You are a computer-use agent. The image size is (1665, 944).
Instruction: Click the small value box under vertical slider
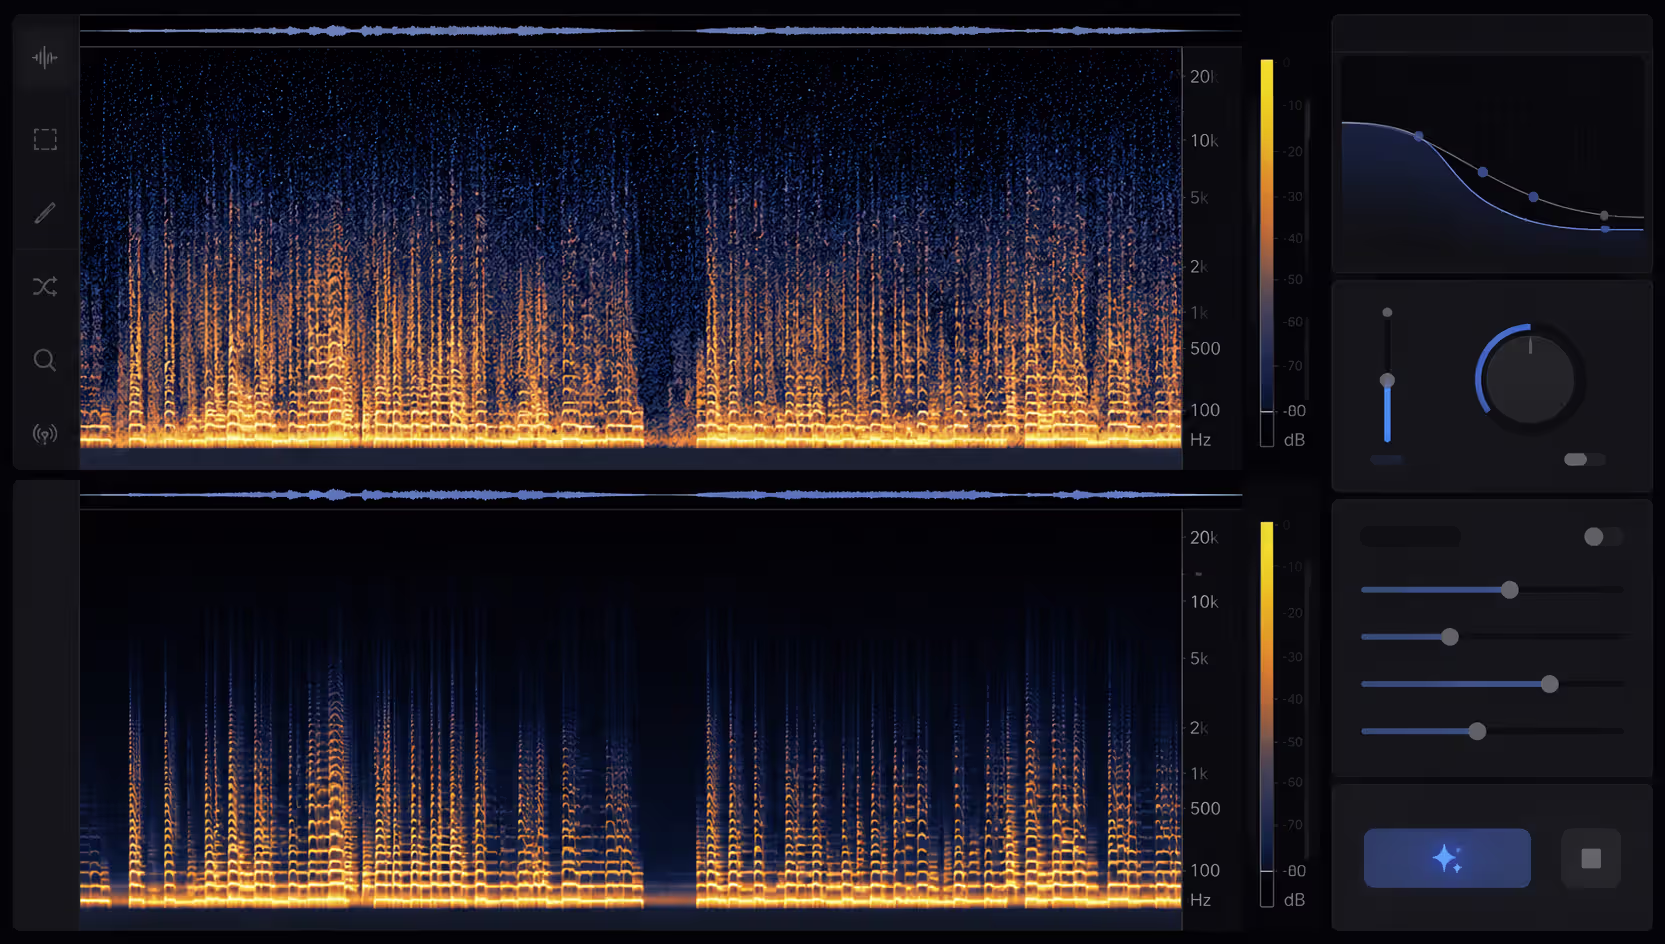click(x=1387, y=460)
